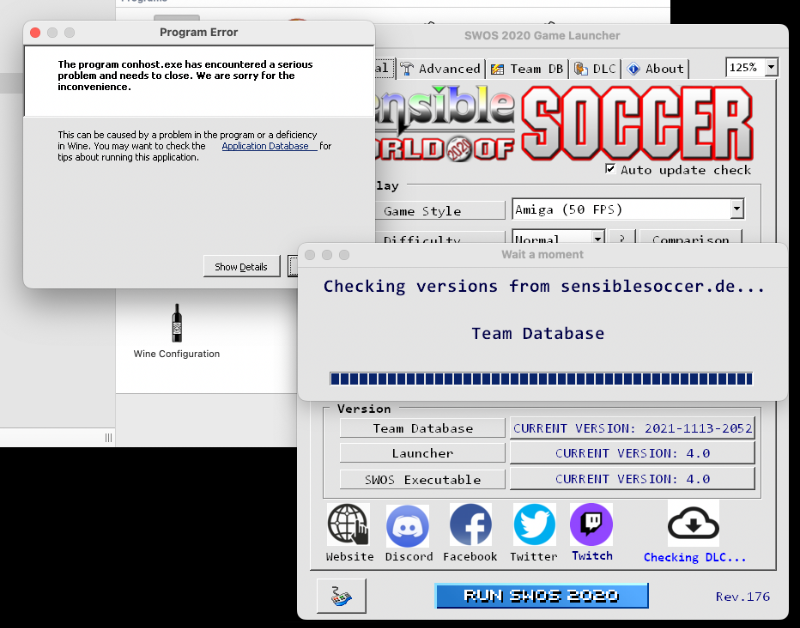The image size is (800, 628).
Task: Open the Game Style Amiga dropdown
Action: click(x=736, y=210)
